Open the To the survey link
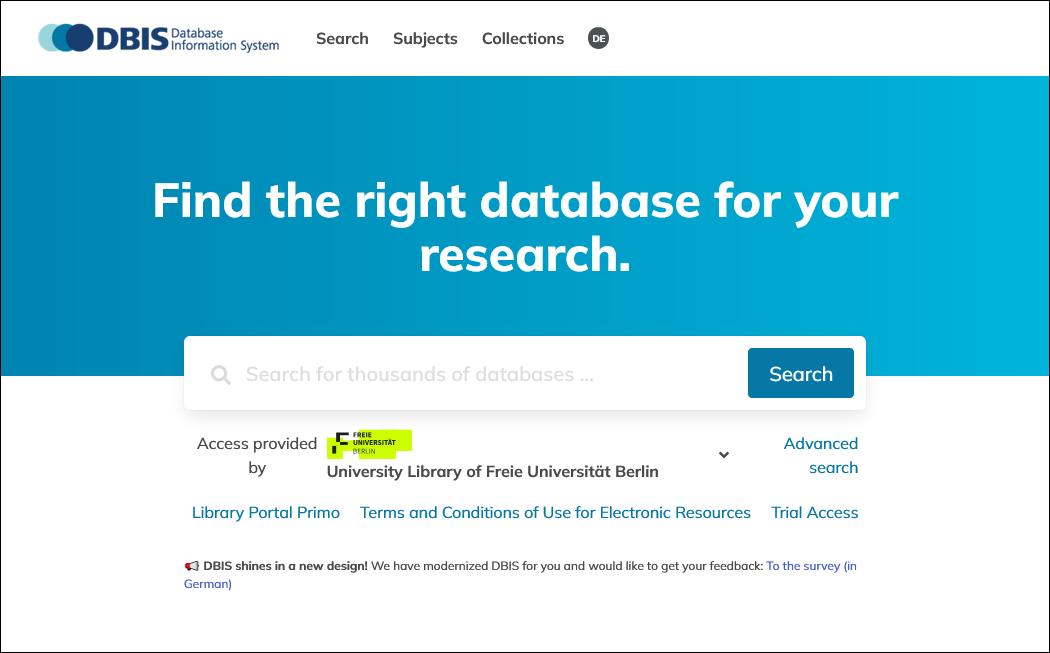The image size is (1050, 653). pos(810,566)
